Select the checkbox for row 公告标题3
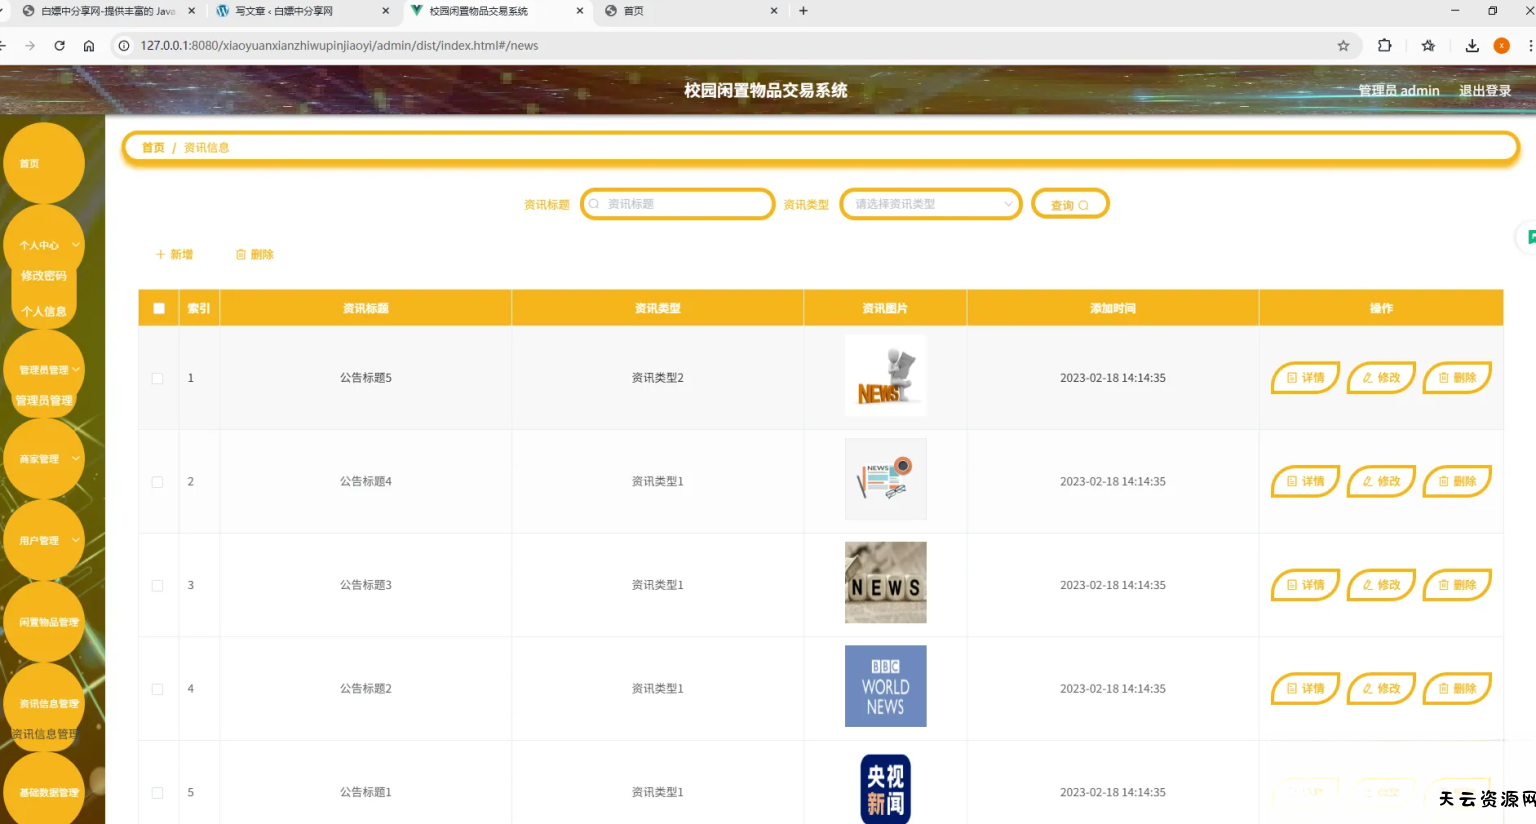This screenshot has width=1536, height=824. (157, 586)
